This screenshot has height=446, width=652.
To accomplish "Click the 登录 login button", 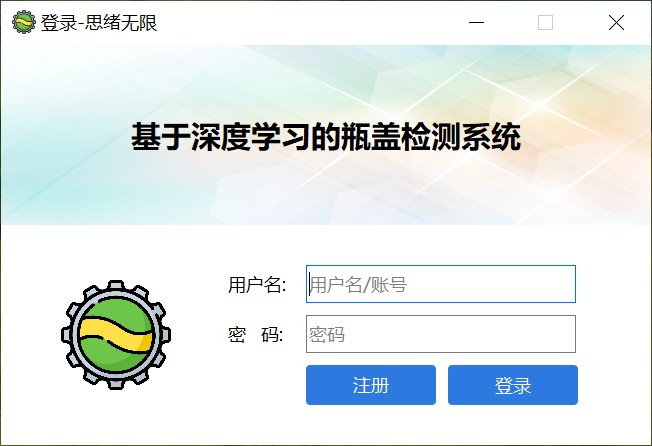I will (x=513, y=385).
